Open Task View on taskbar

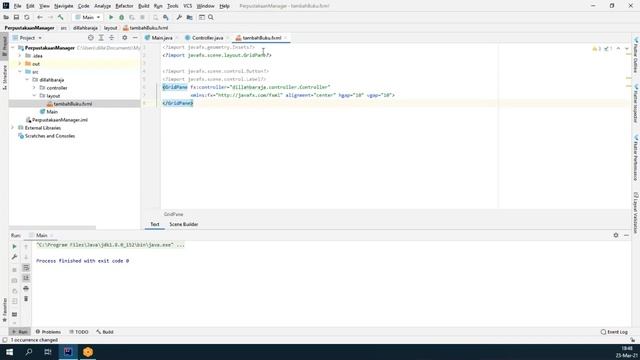click(48, 352)
